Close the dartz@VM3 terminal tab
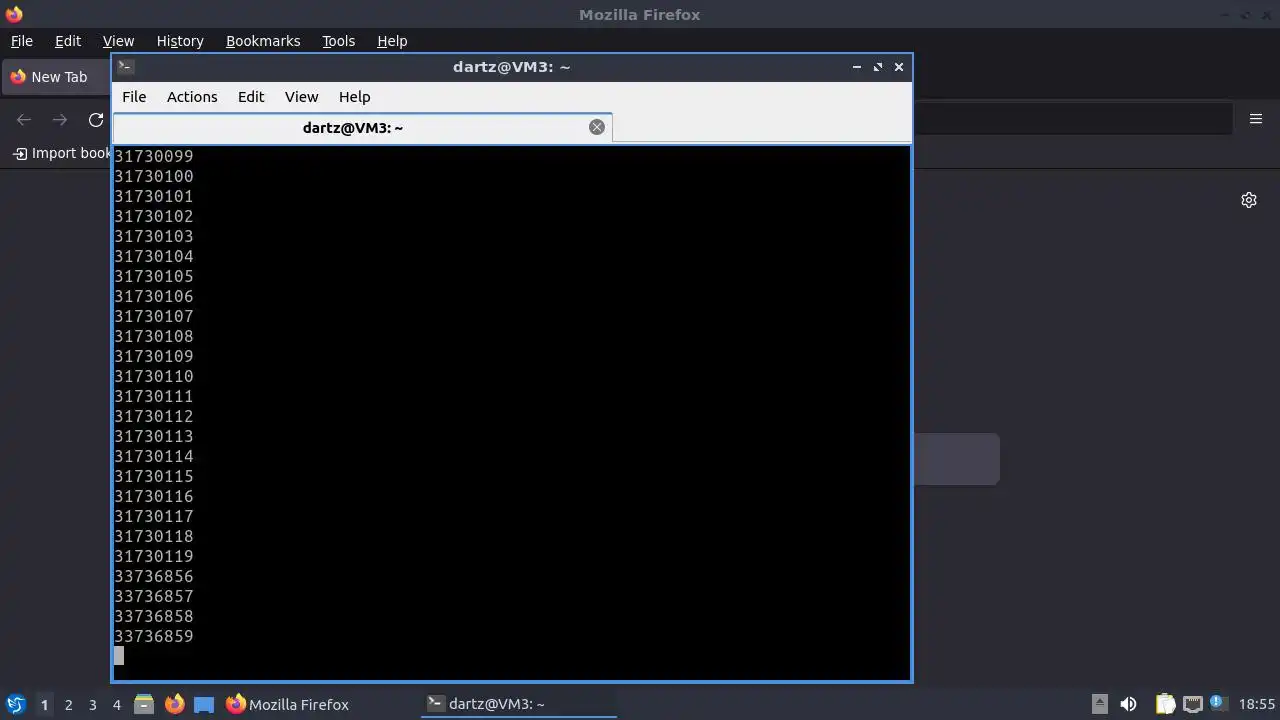This screenshot has width=1280, height=720. (597, 127)
